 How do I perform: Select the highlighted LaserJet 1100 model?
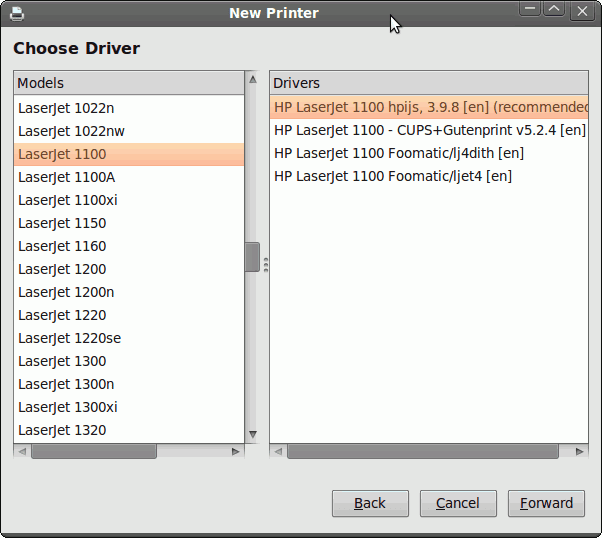point(129,154)
